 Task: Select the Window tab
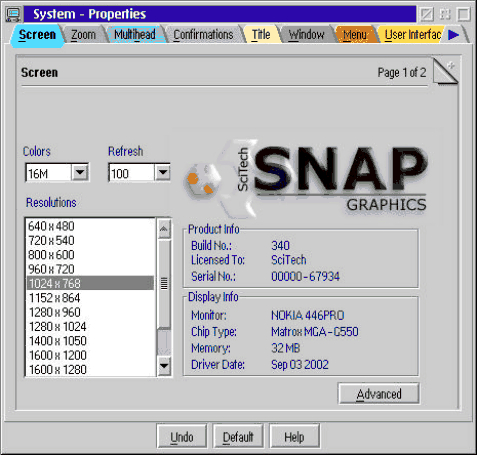(306, 35)
